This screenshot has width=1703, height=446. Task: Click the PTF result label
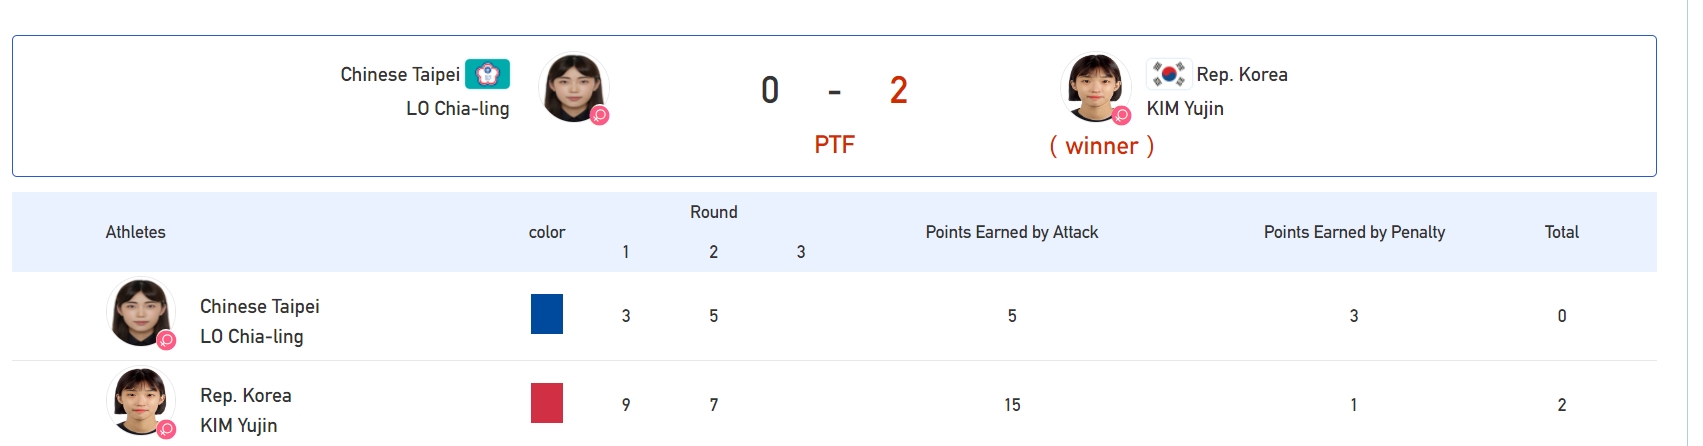coord(834,145)
